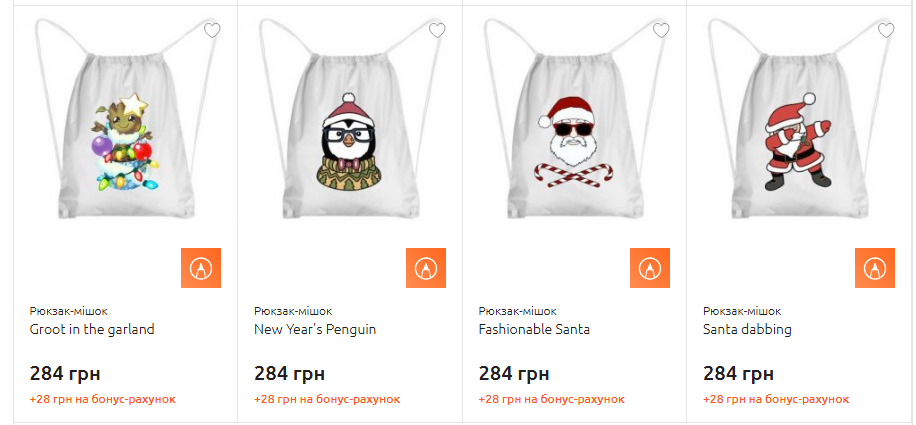Viewport: 916px width, 425px height.
Task: Open the dabbing Santa backpack picture
Action: pos(799,120)
